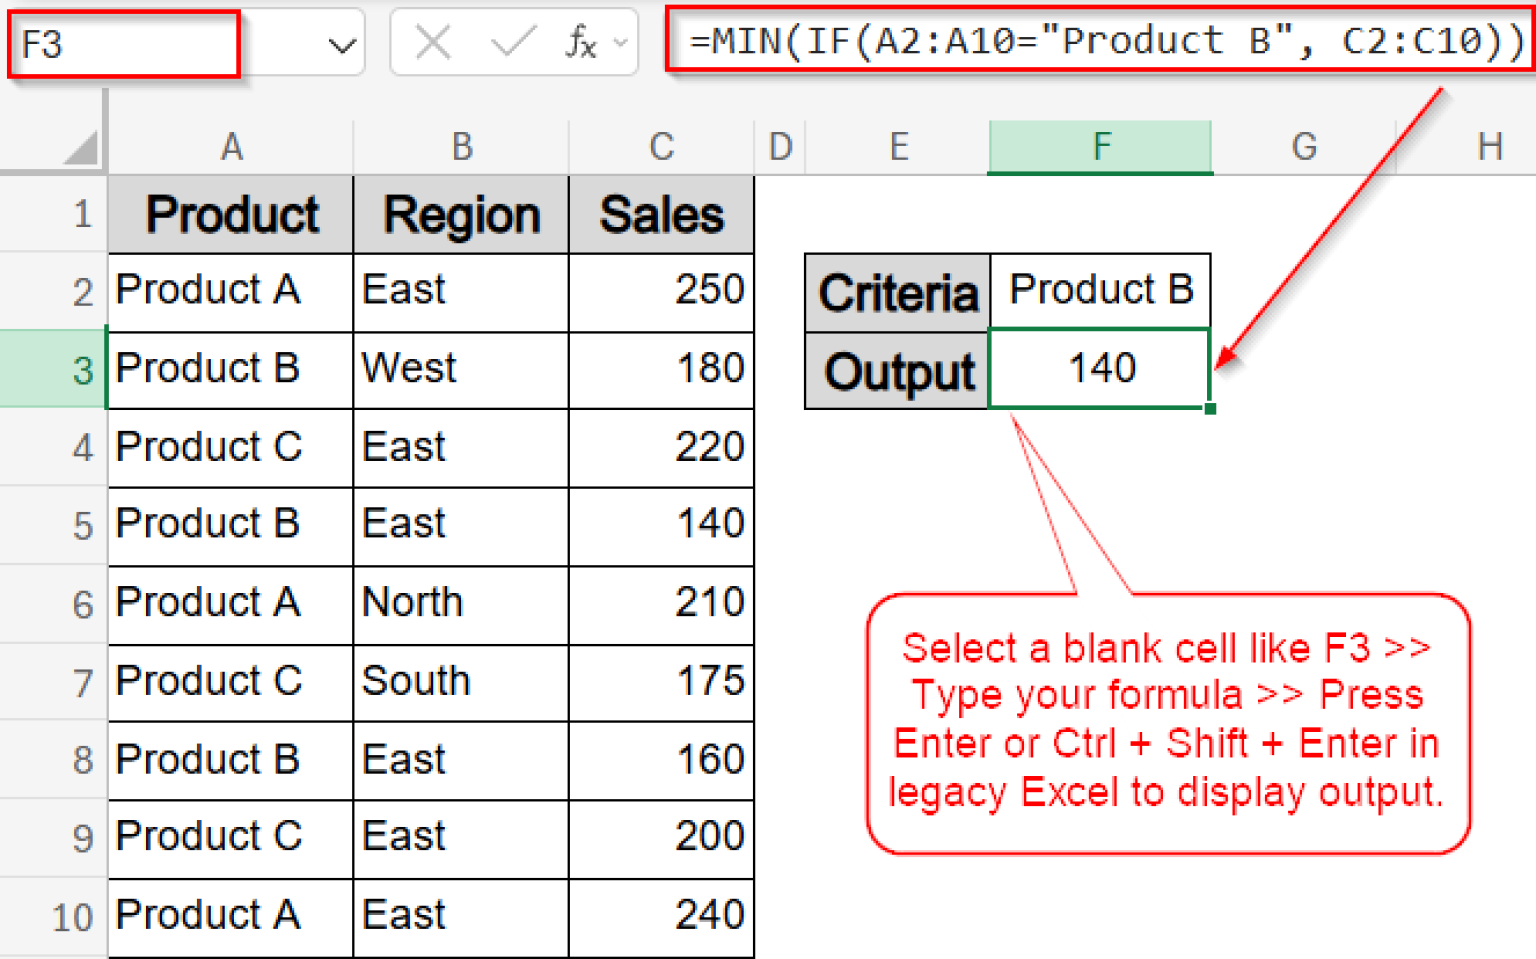Select column A header
Screen dimensions: 1536x959
pos(231,146)
